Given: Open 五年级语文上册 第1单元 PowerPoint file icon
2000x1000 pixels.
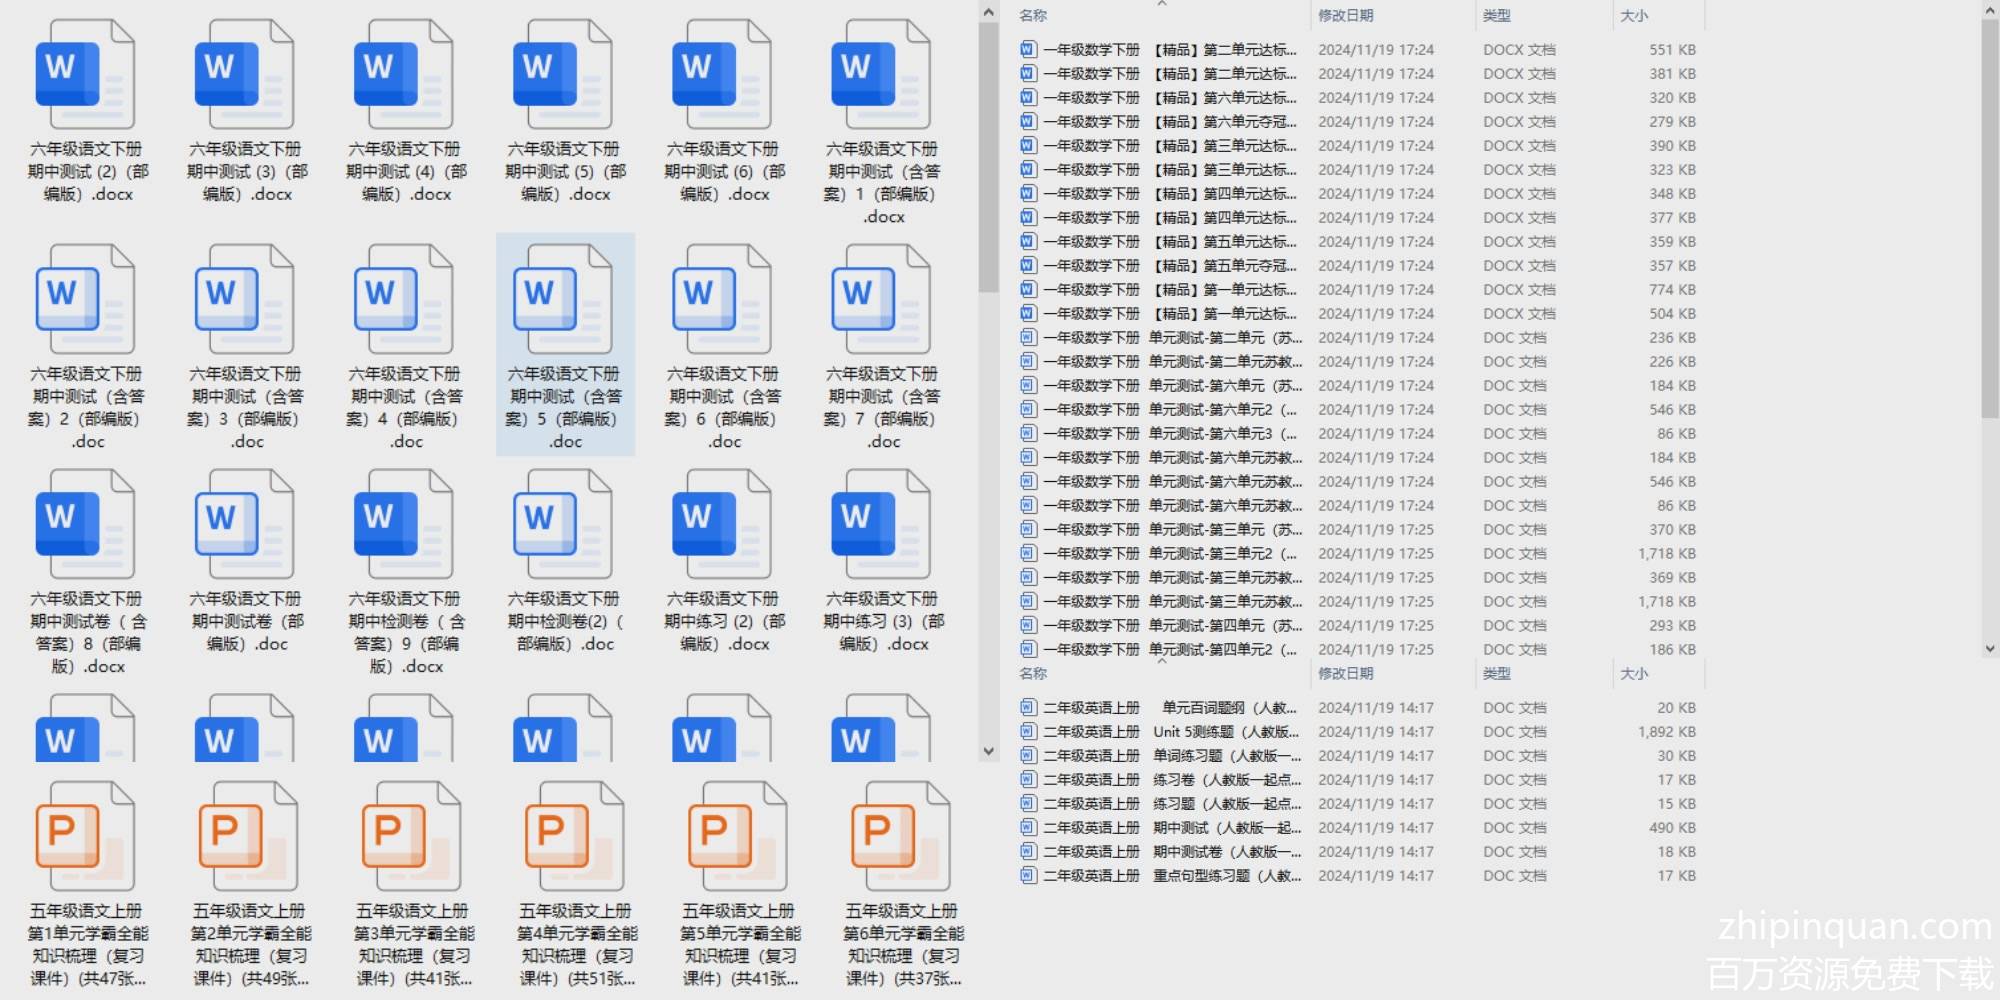Looking at the screenshot, I should (x=84, y=837).
